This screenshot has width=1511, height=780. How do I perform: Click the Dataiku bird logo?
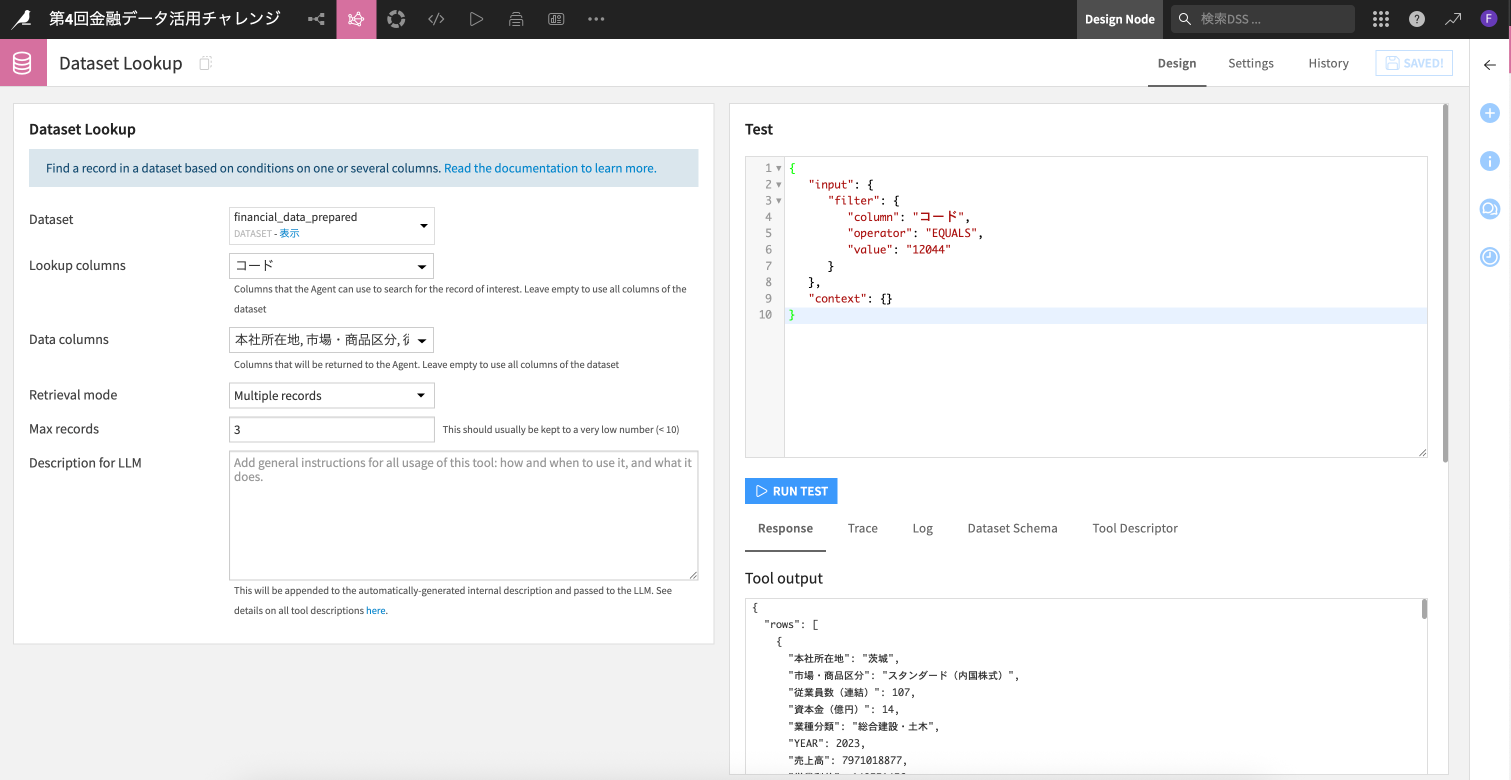click(x=21, y=19)
